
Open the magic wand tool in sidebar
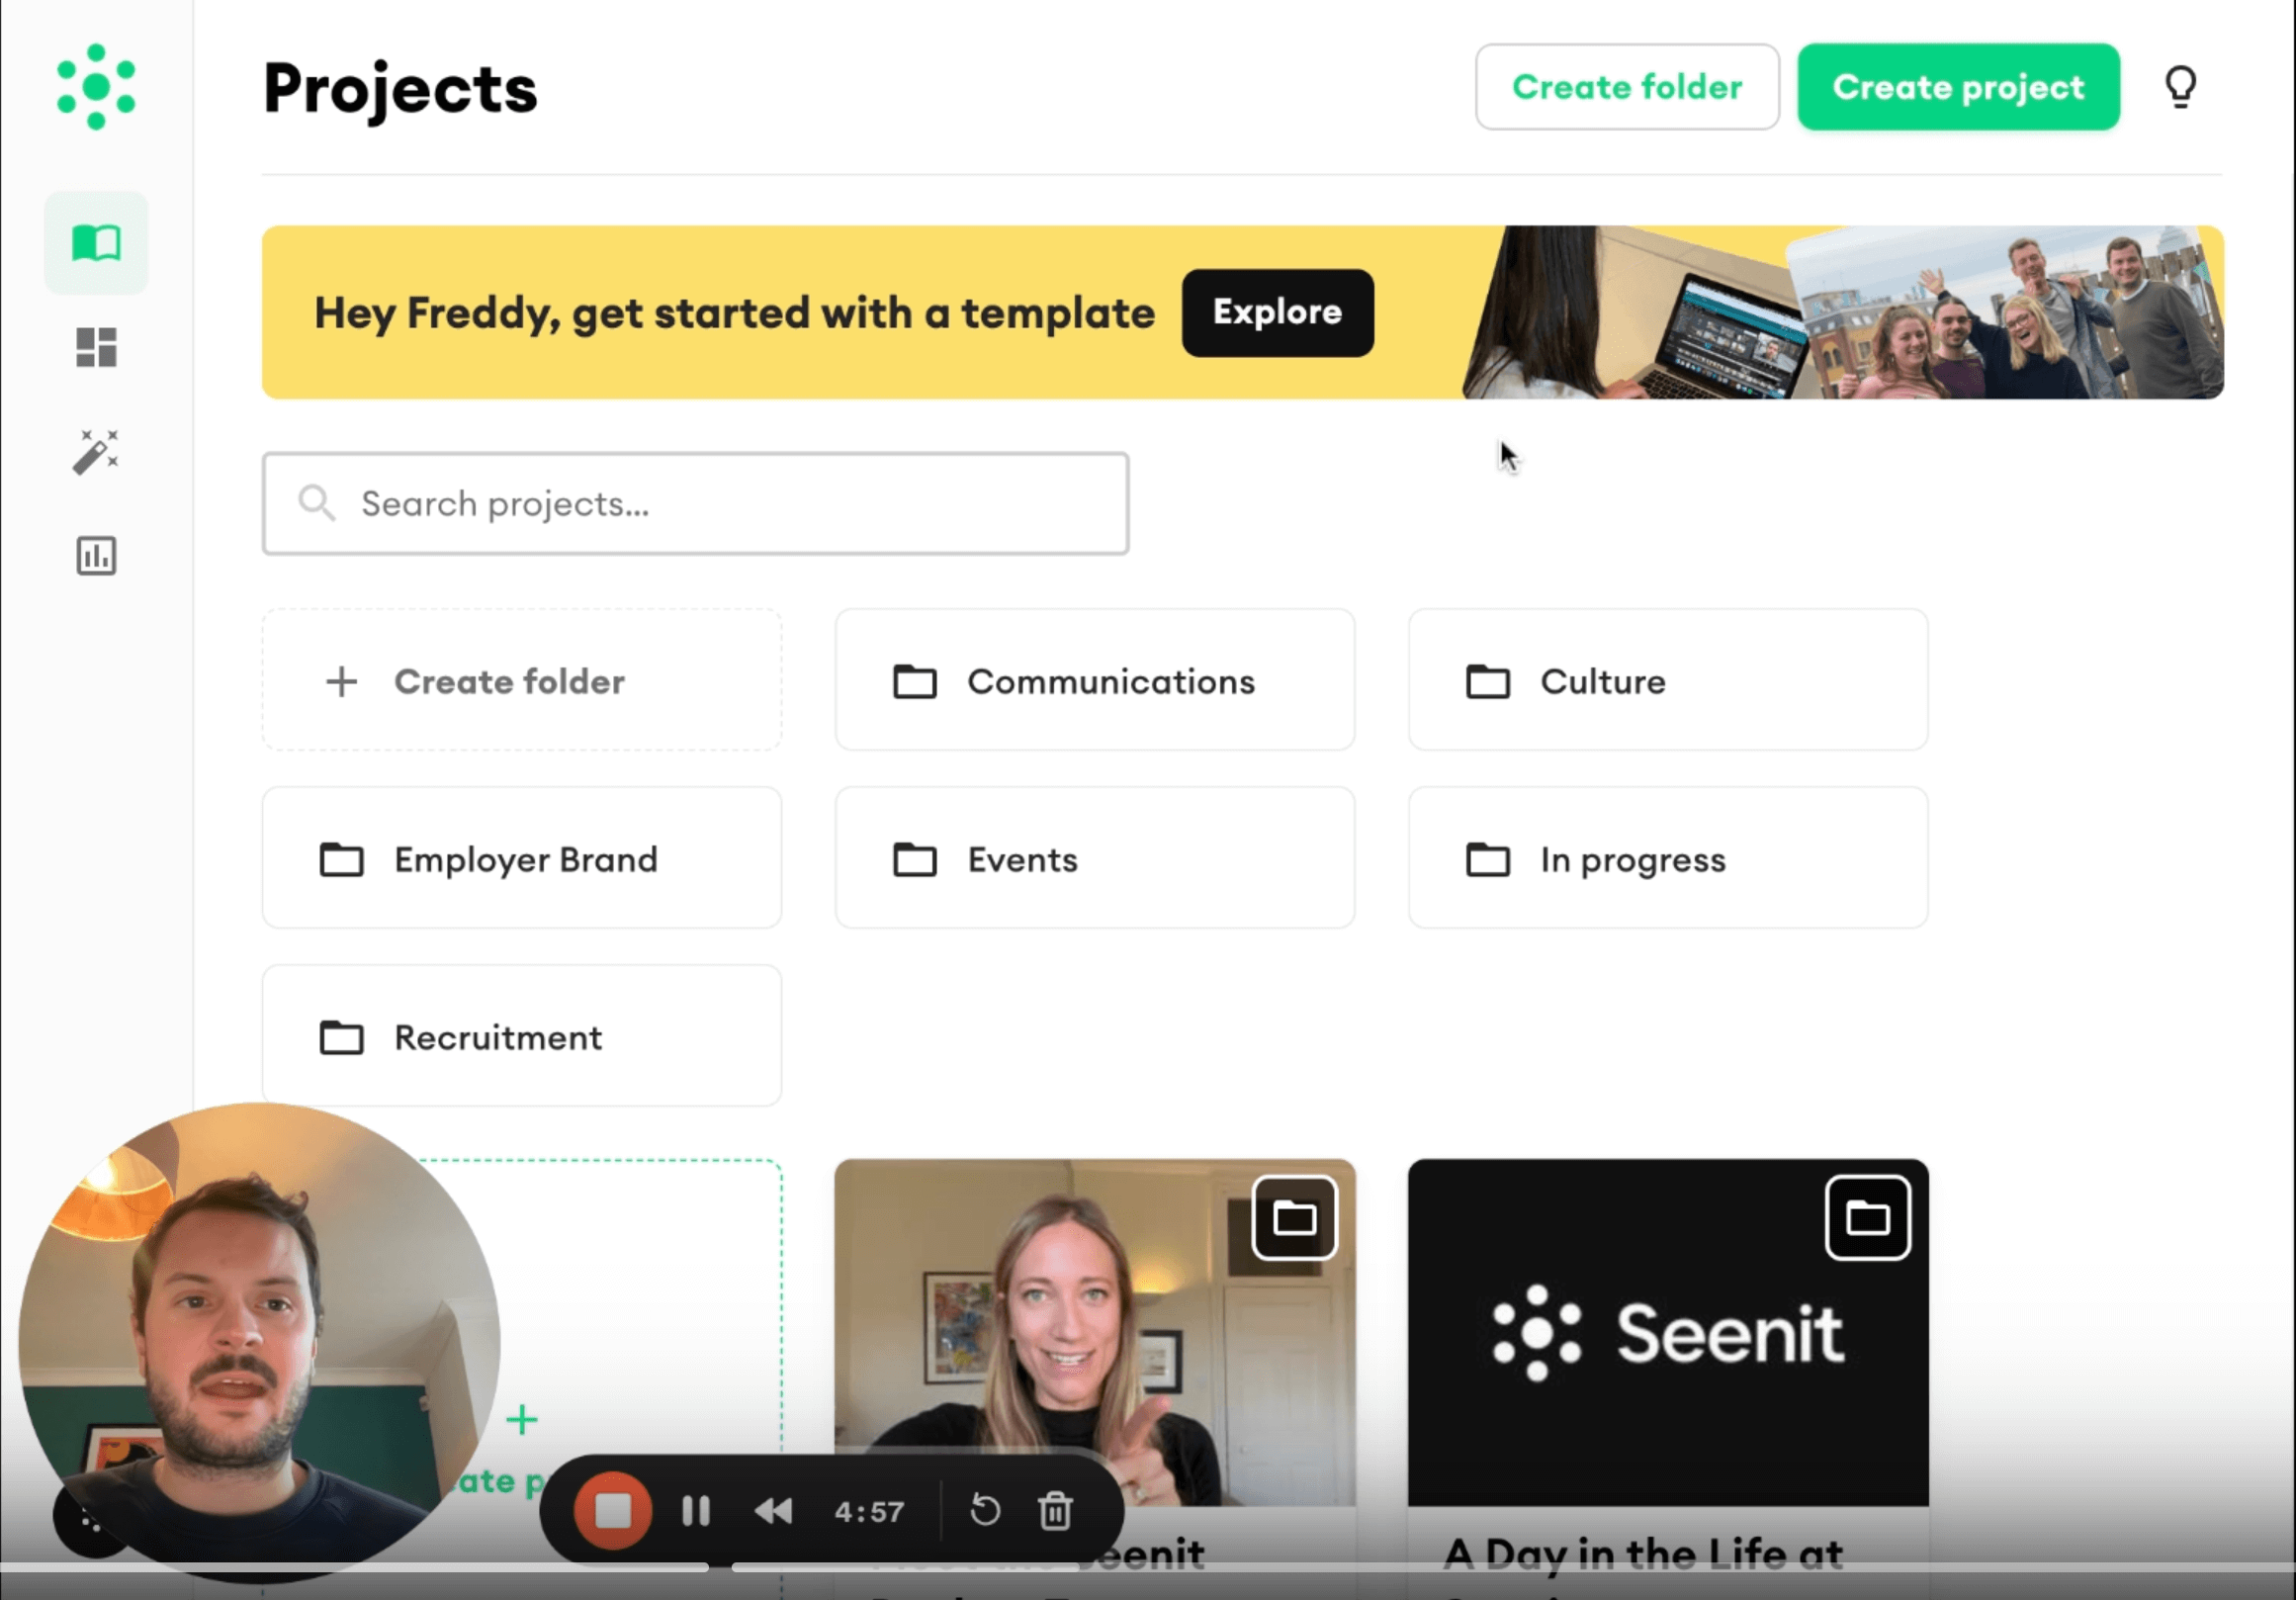coord(96,452)
